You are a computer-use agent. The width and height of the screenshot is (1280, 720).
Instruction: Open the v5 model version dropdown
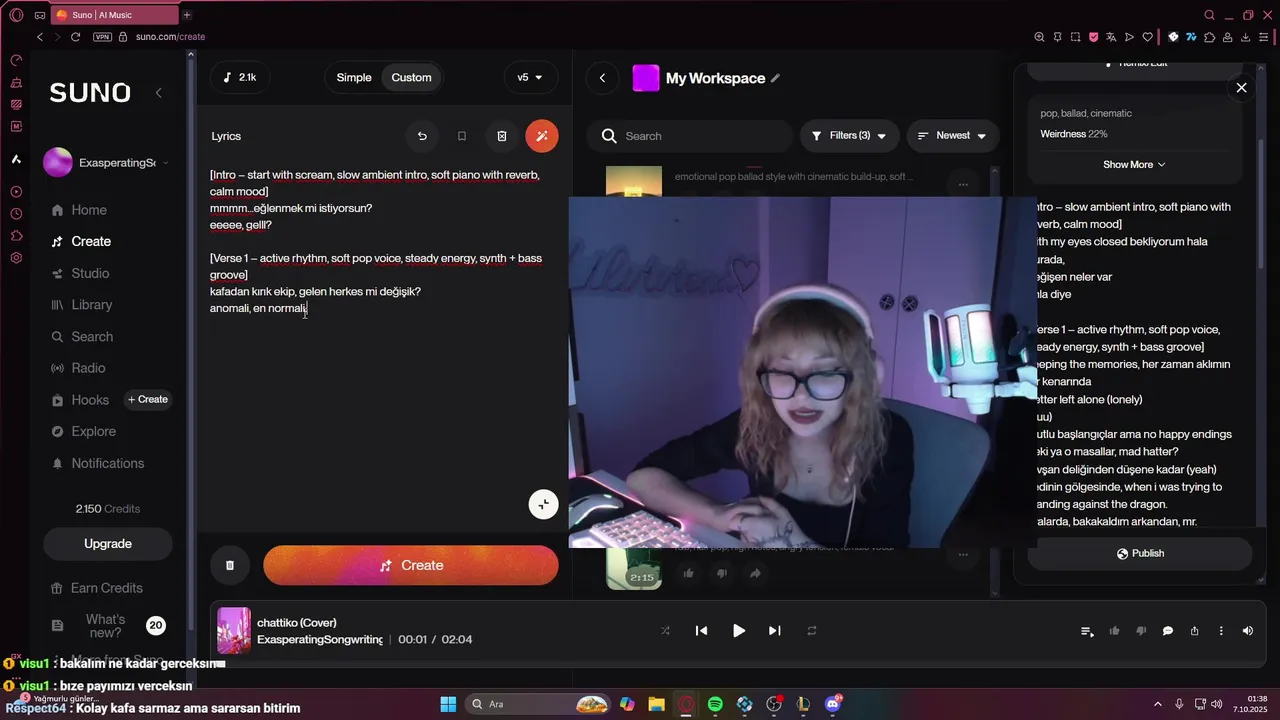530,78
